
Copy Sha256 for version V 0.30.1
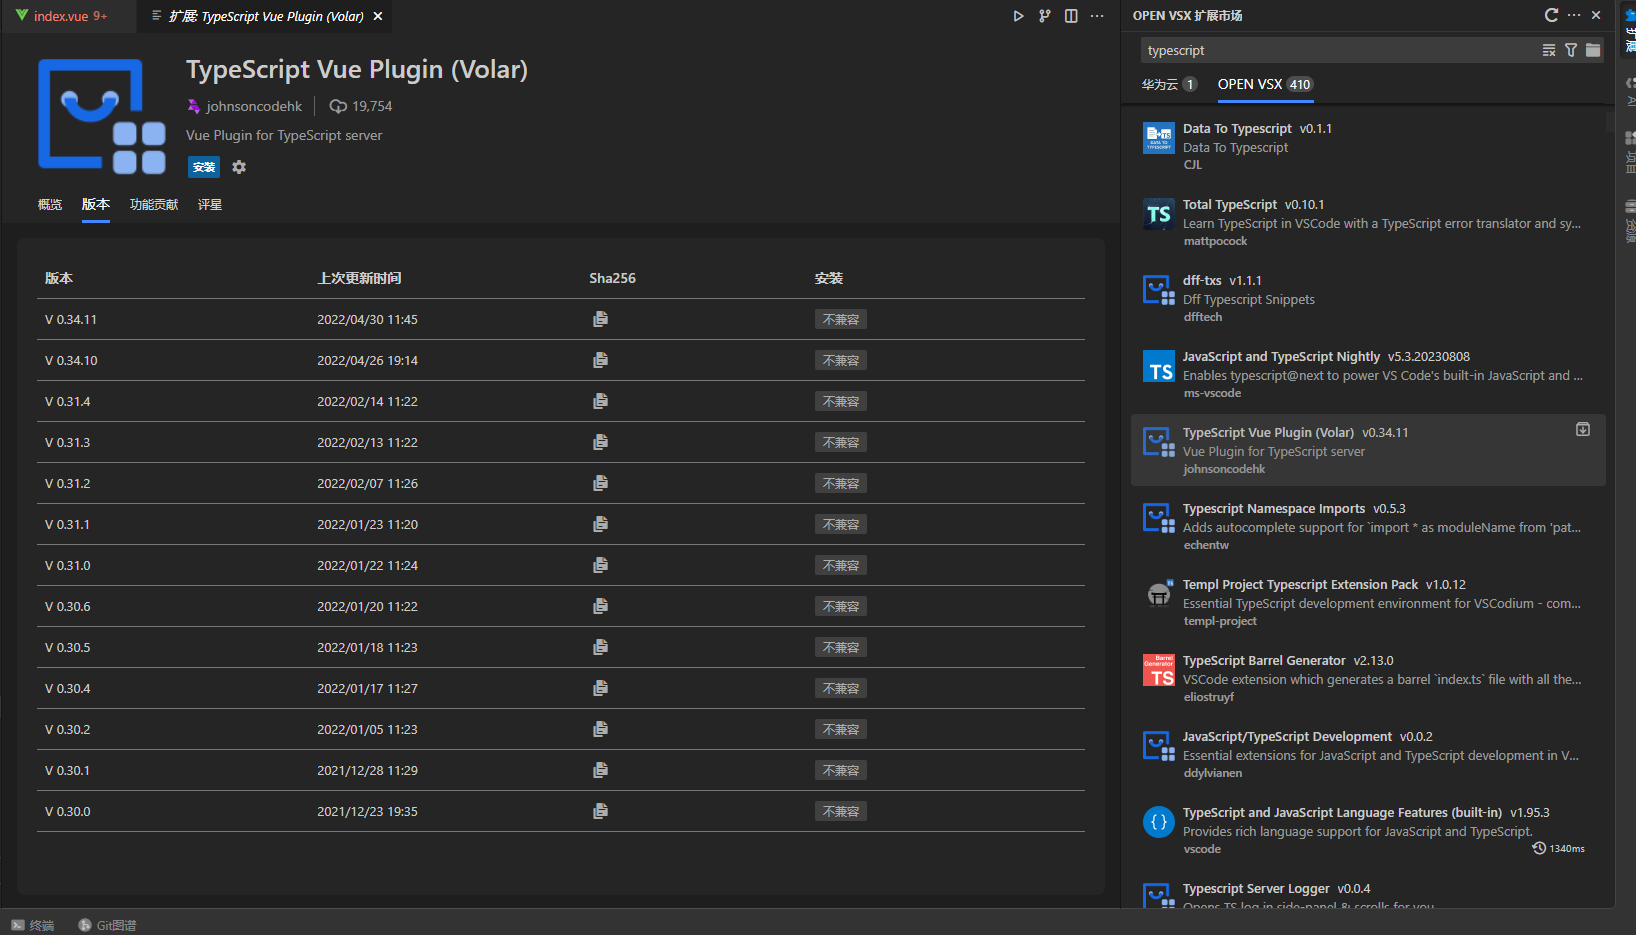[600, 770]
